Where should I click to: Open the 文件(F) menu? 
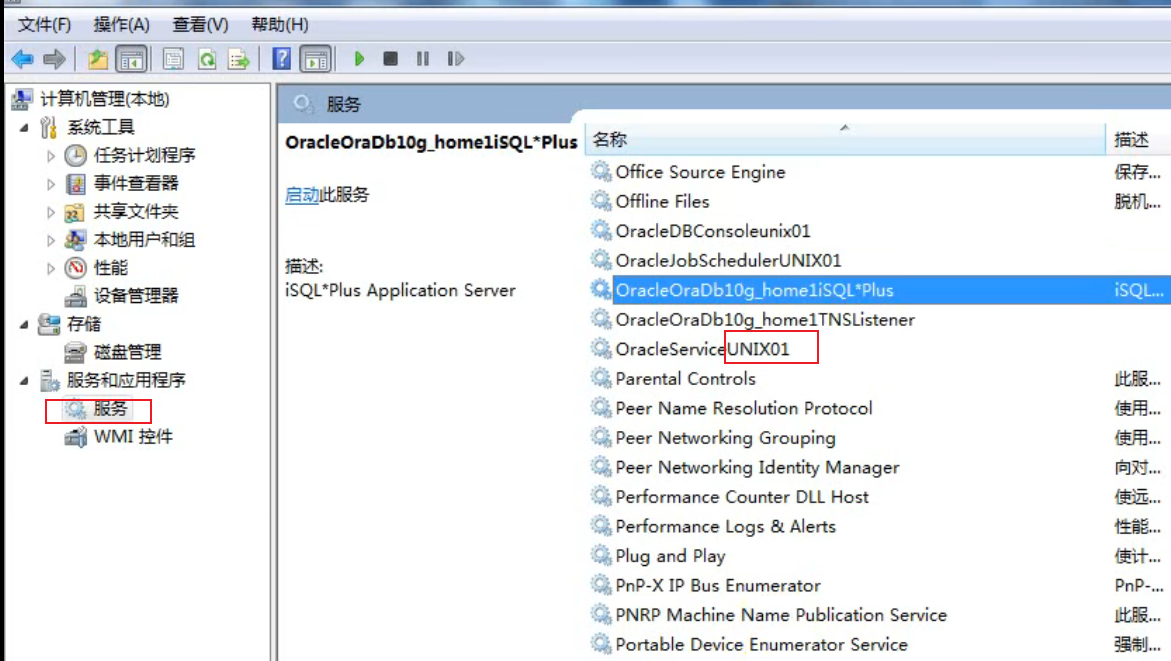[x=44, y=25]
